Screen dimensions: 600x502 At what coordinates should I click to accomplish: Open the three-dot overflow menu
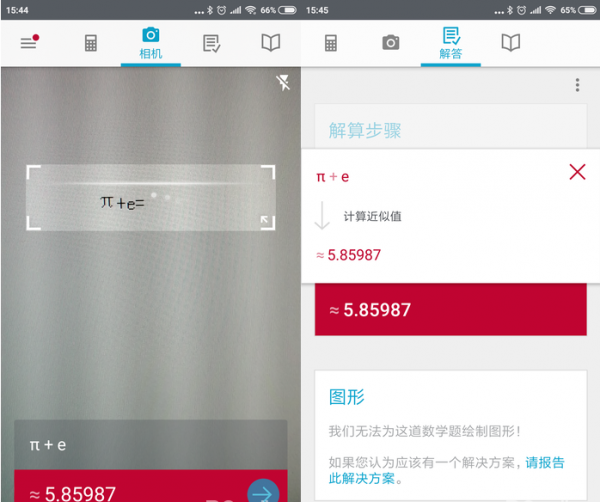pos(577,85)
